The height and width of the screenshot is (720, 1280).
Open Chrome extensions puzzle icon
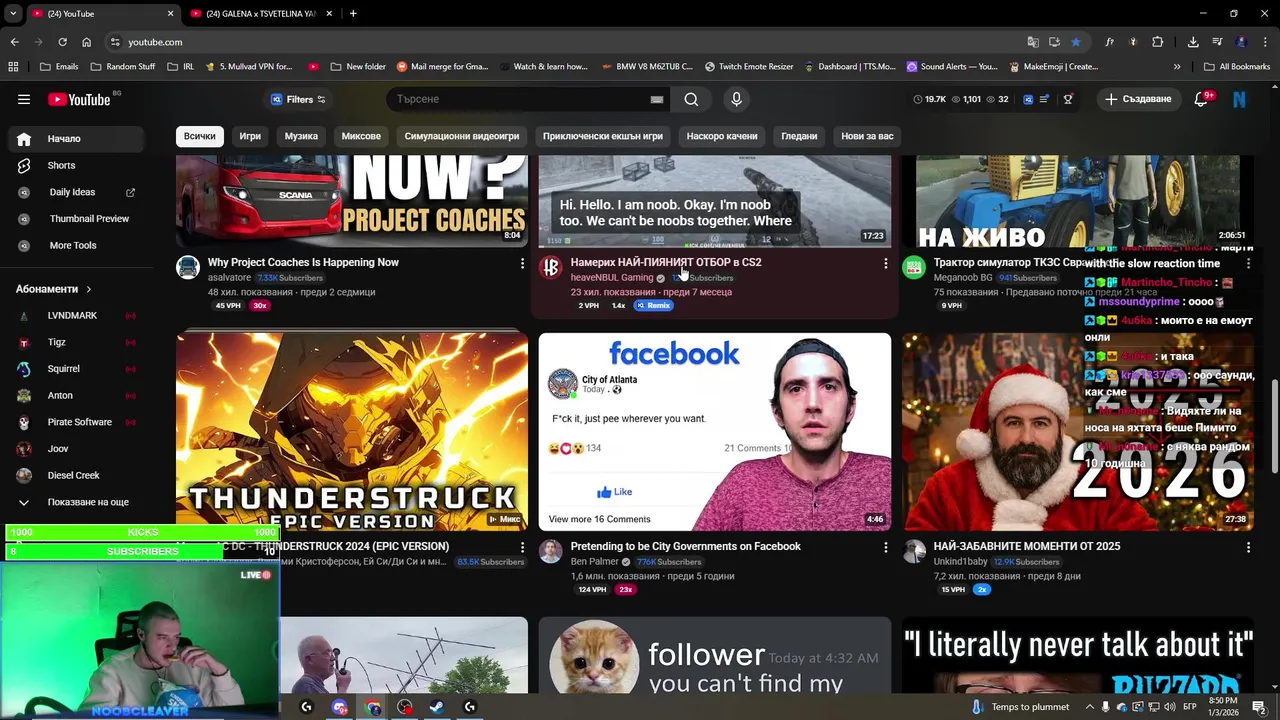(x=1157, y=42)
